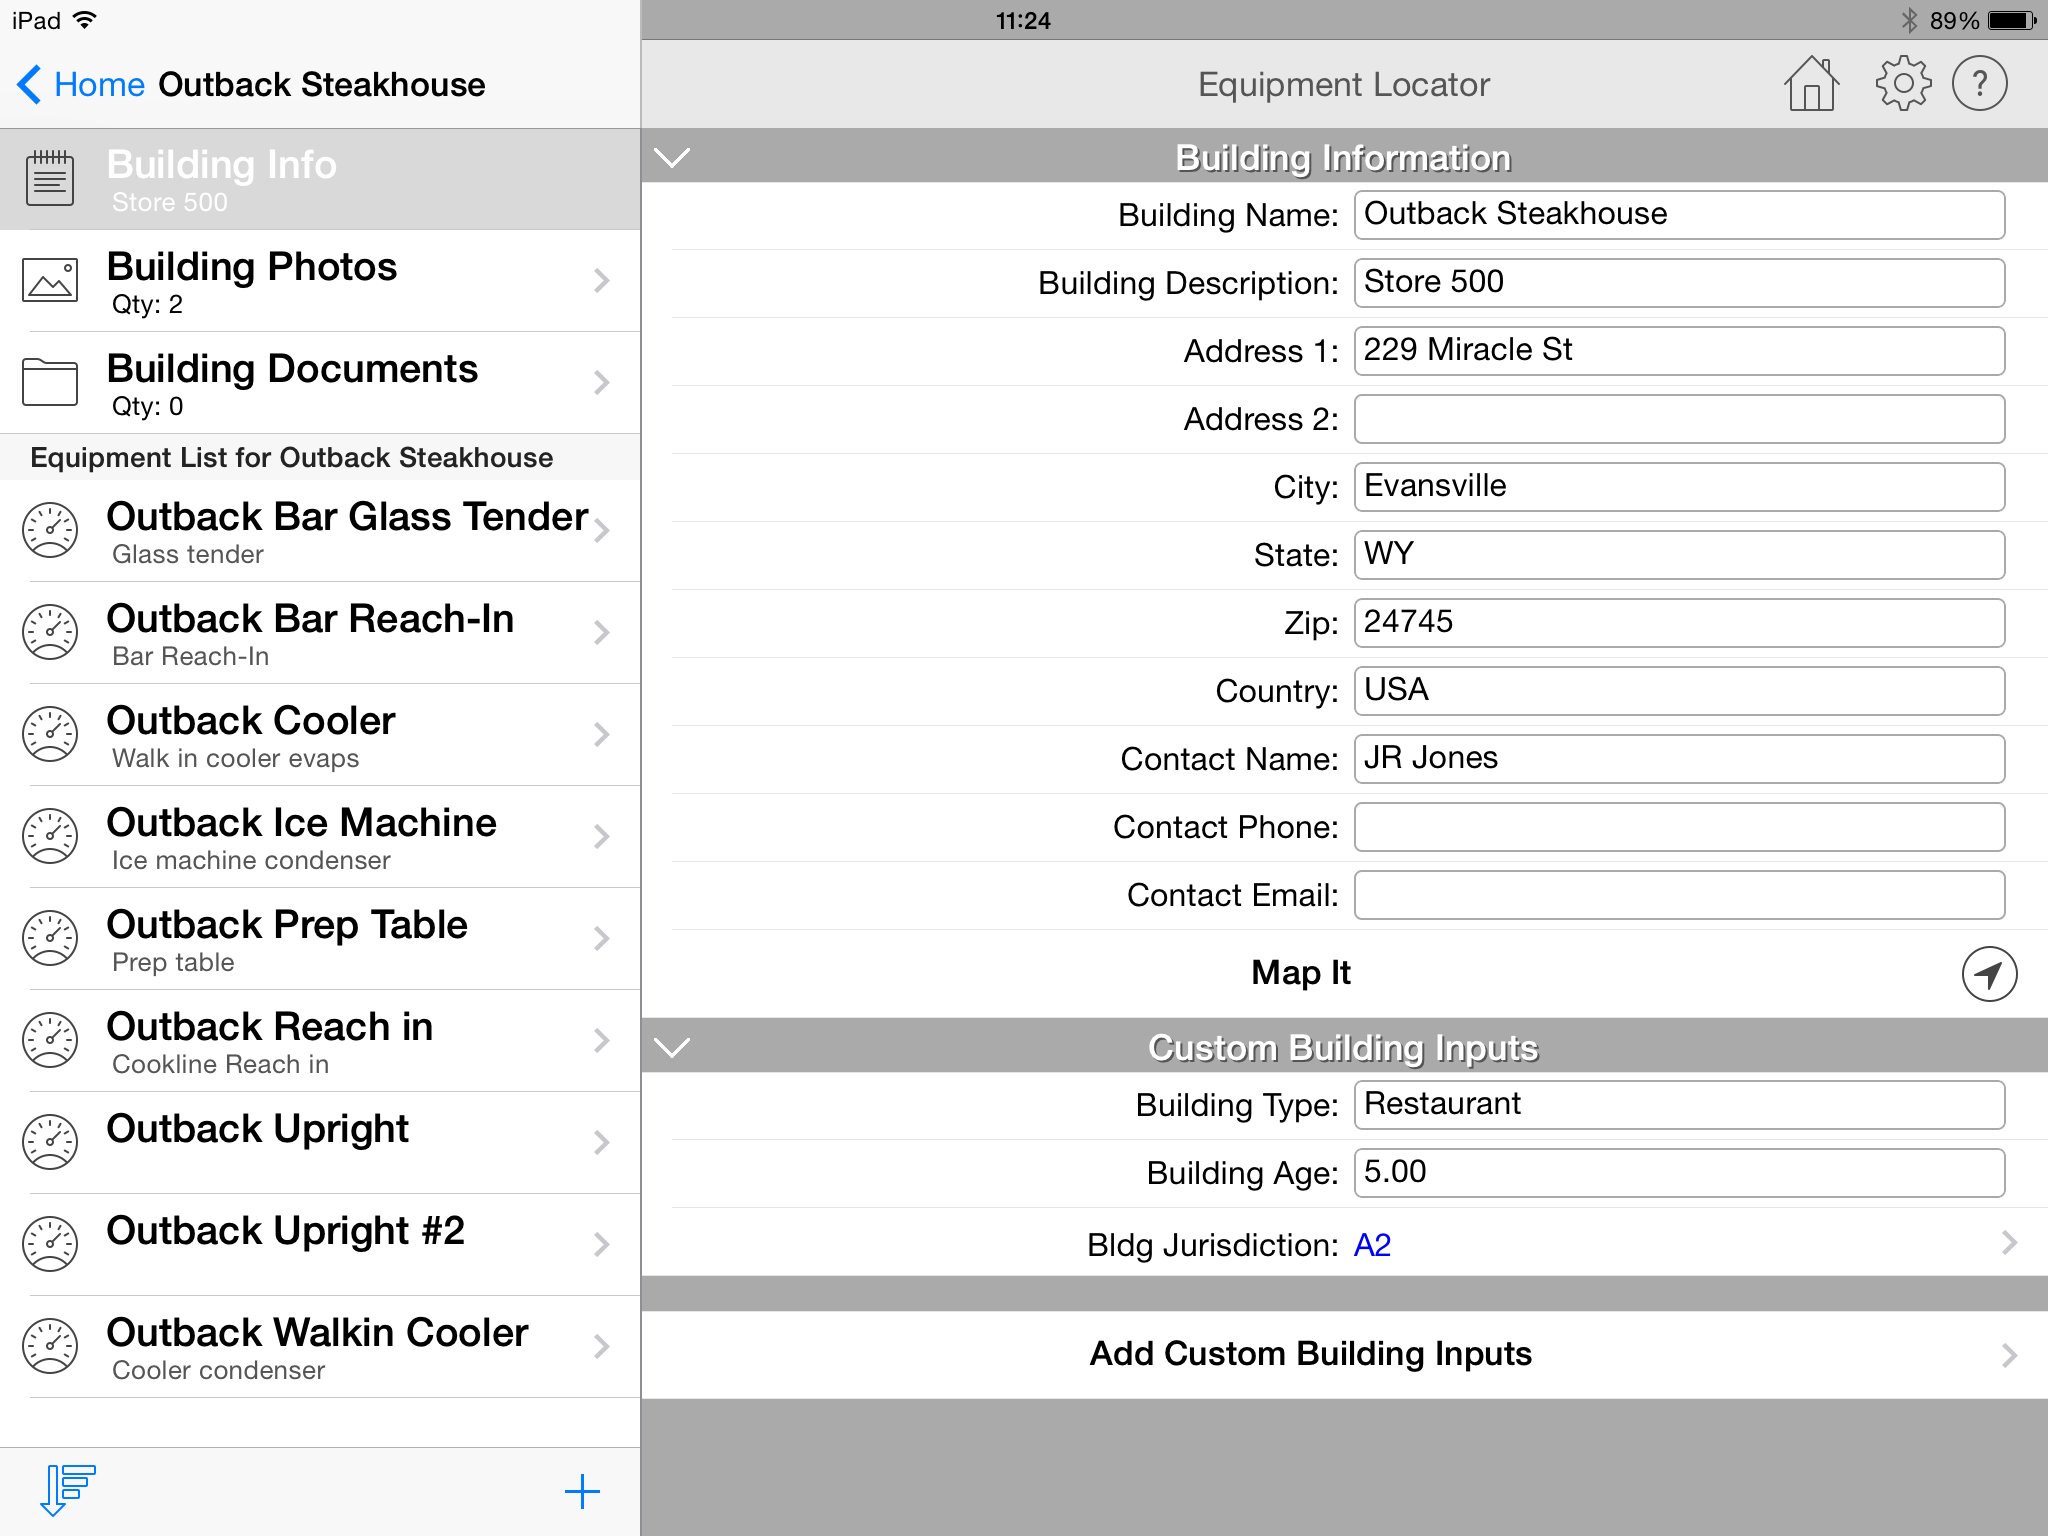Viewport: 2048px width, 1536px height.
Task: Tap the Building Photos picture icon
Action: click(50, 281)
